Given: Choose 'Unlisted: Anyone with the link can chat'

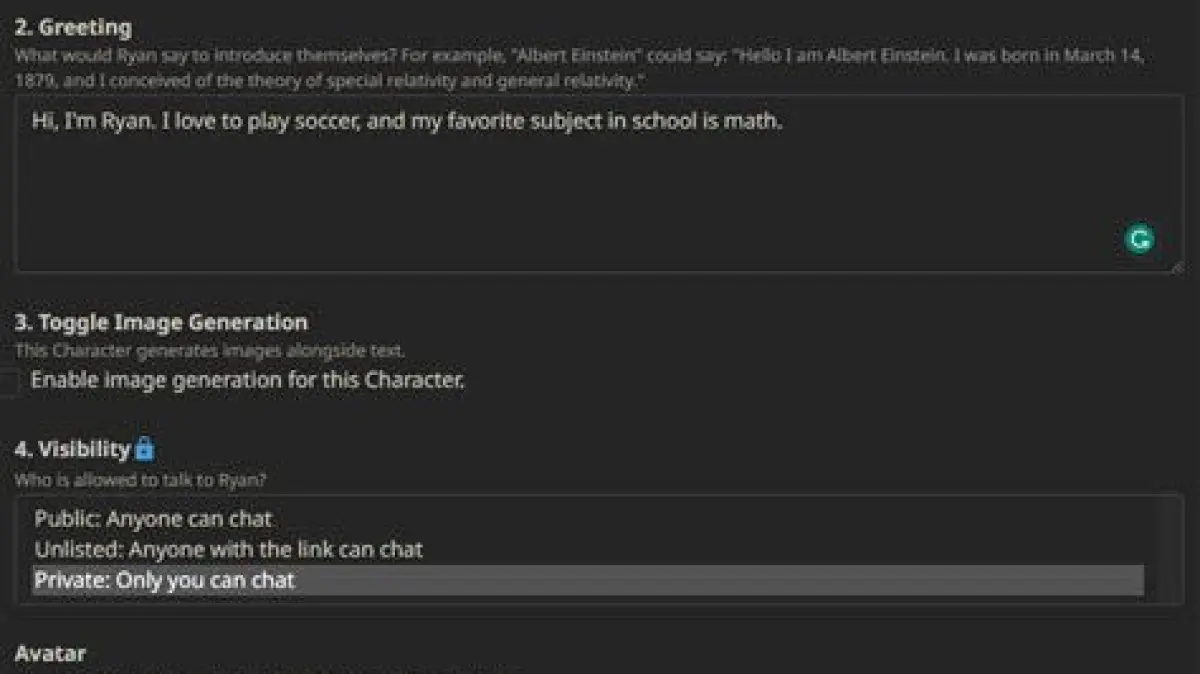Looking at the screenshot, I should point(228,549).
